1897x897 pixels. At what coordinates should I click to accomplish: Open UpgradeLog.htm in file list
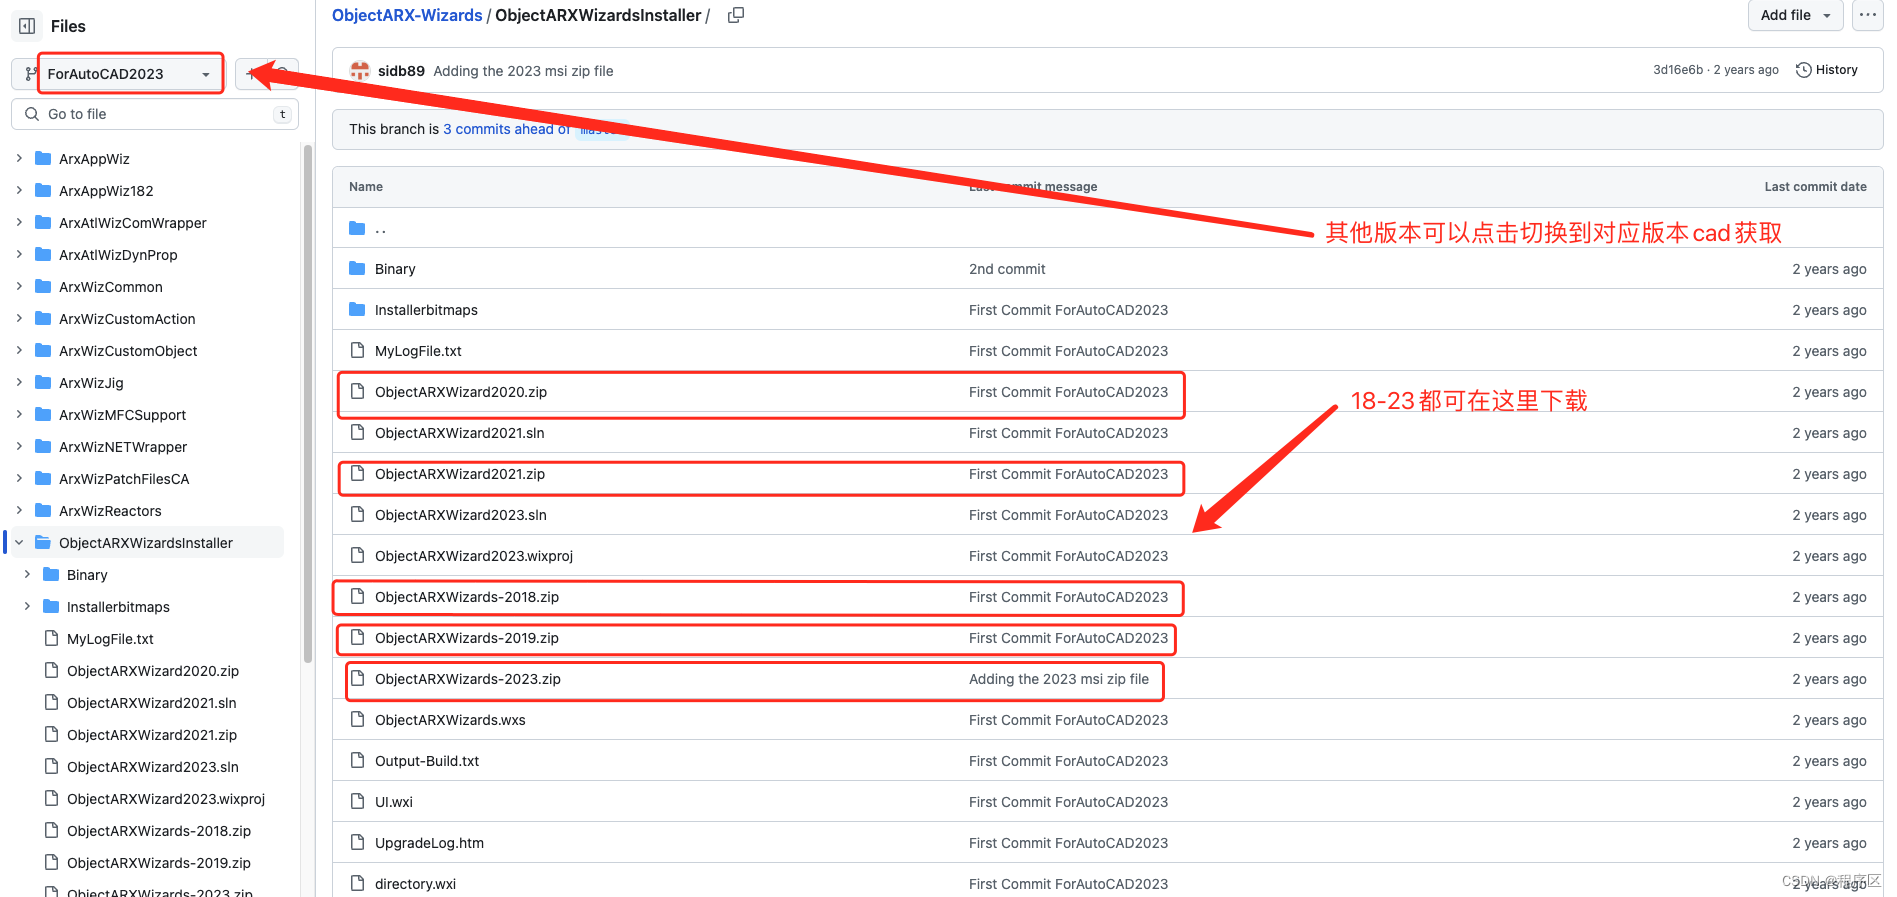pyautogui.click(x=429, y=843)
